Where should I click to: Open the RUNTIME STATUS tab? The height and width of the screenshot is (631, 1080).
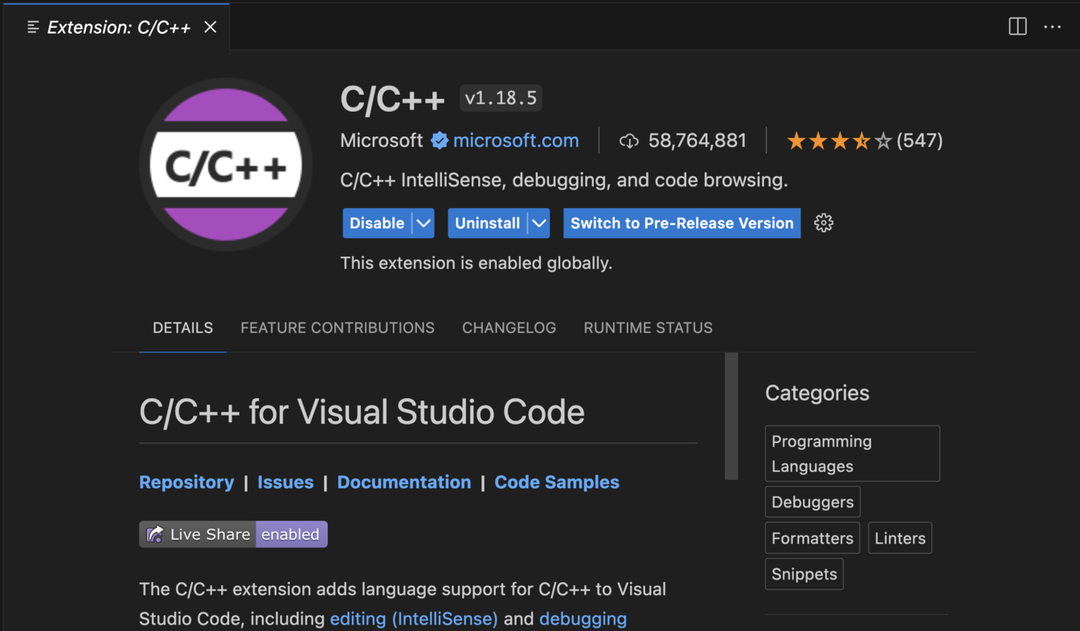[648, 328]
